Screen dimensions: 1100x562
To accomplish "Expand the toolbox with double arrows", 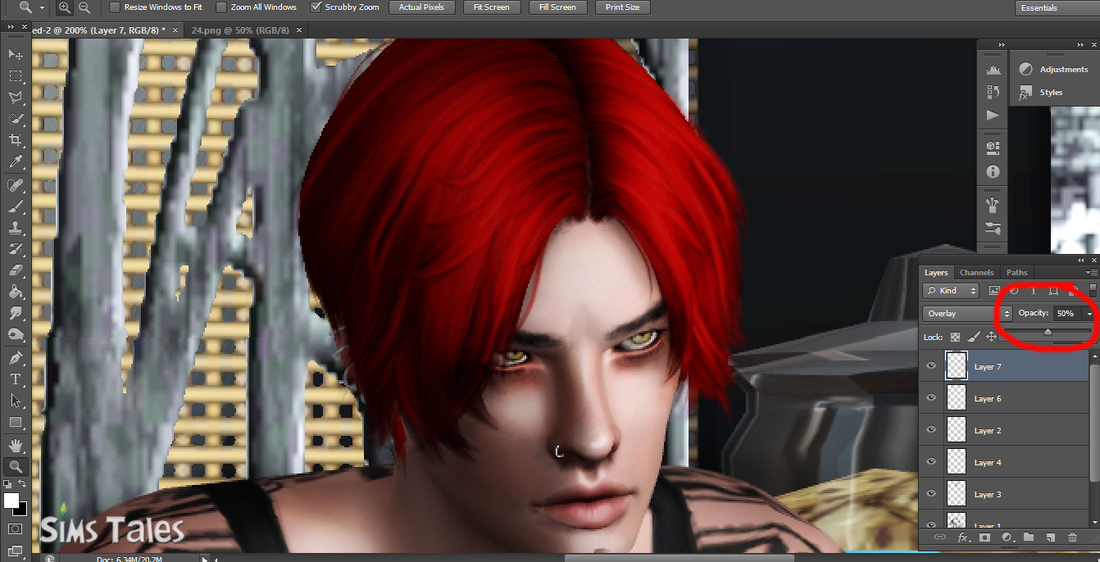I will 11,27.
